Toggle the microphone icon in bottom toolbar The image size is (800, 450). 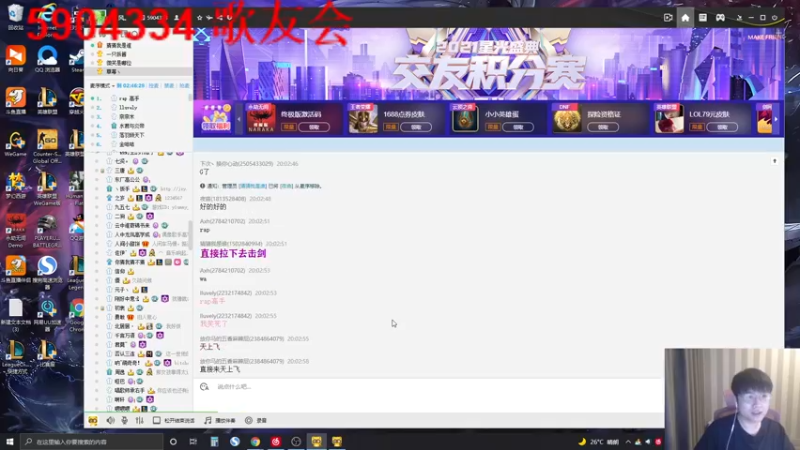tap(124, 420)
